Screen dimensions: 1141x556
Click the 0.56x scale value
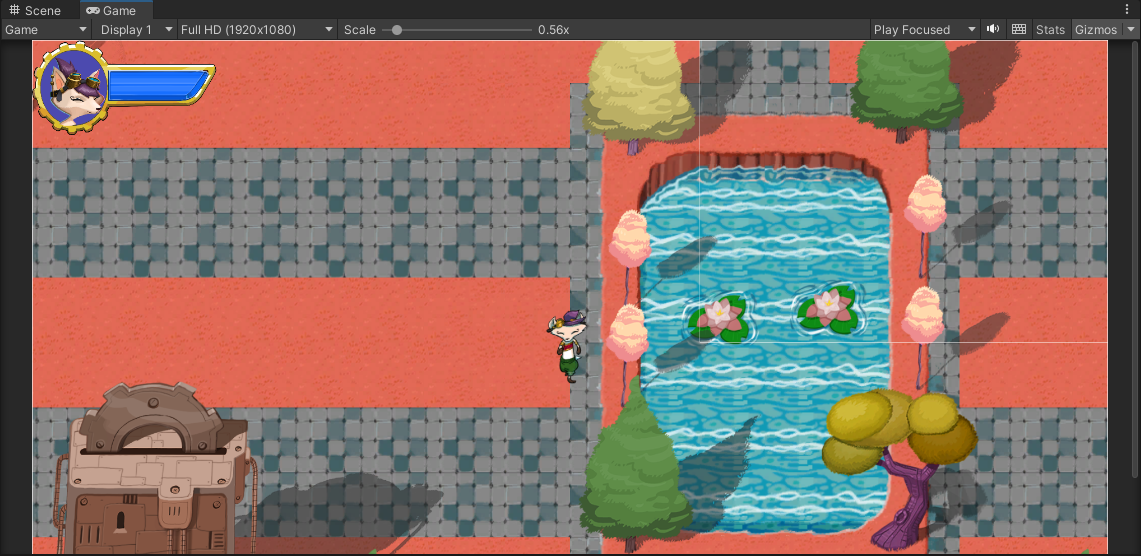[553, 30]
